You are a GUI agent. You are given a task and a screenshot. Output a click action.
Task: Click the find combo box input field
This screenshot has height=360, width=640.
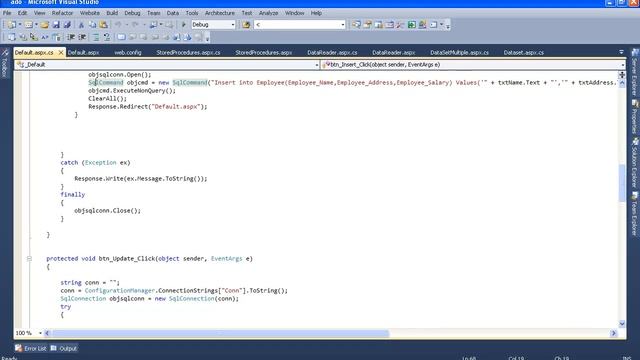click(297, 25)
